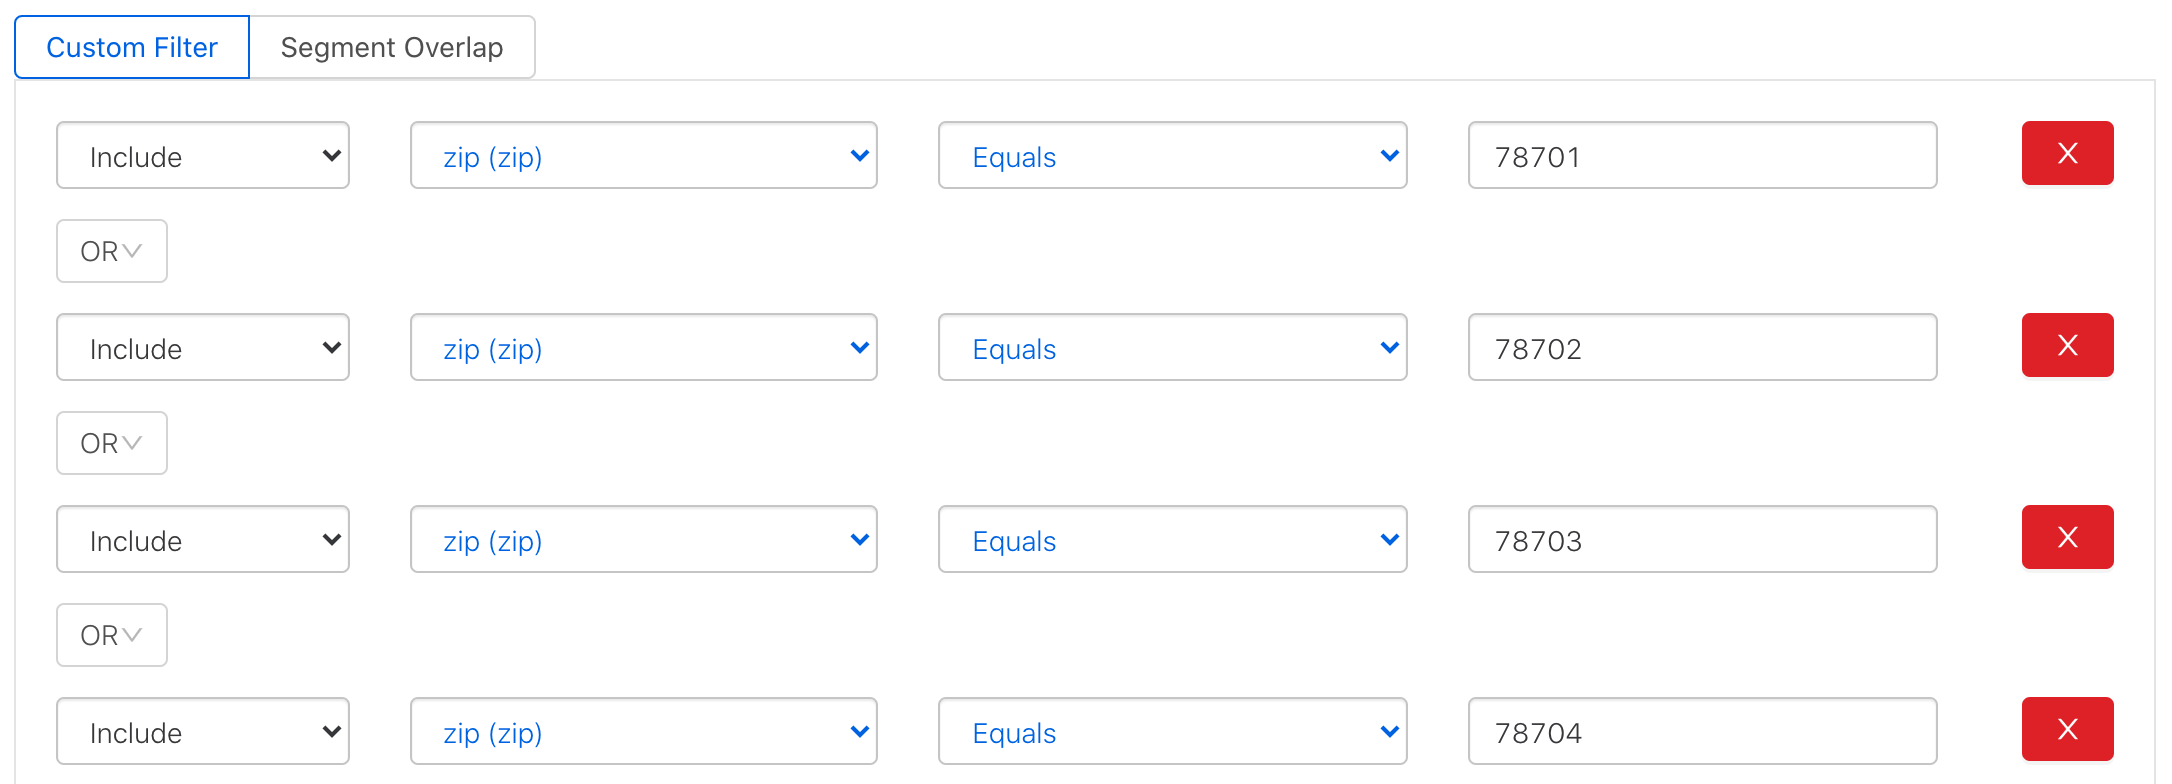Toggle the OR operator below the 78701 row

(111, 251)
